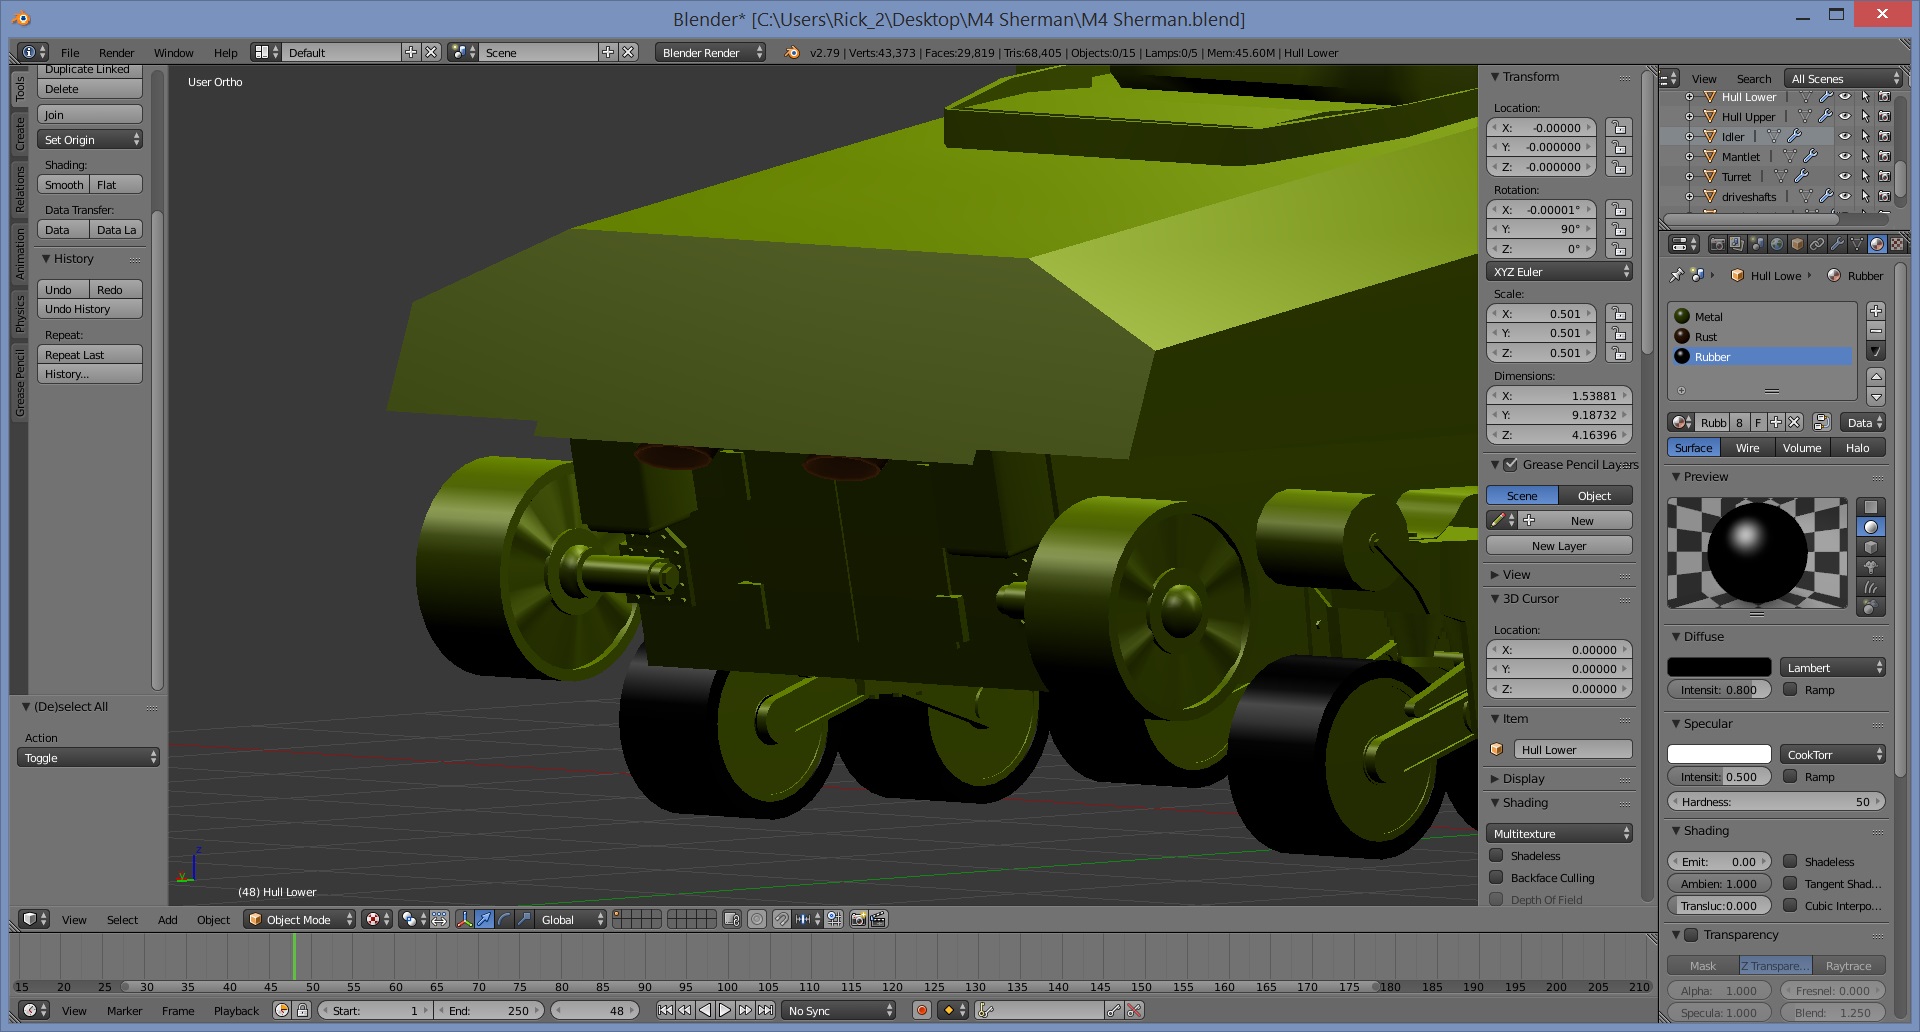The image size is (1920, 1032).
Task: Toggle visibility eye for Hull Upper
Action: [1845, 116]
